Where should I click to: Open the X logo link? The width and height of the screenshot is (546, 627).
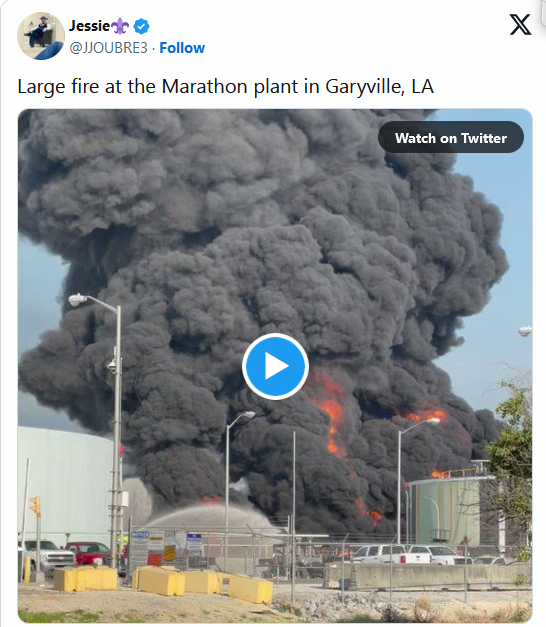(x=520, y=25)
